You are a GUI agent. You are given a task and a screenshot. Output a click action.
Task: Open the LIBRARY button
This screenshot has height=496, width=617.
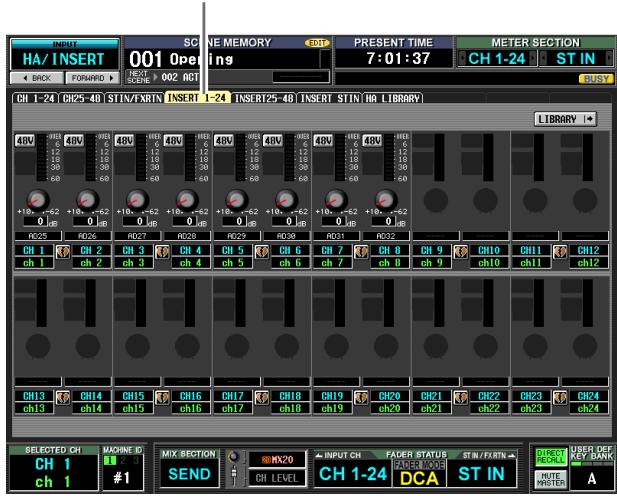click(565, 119)
